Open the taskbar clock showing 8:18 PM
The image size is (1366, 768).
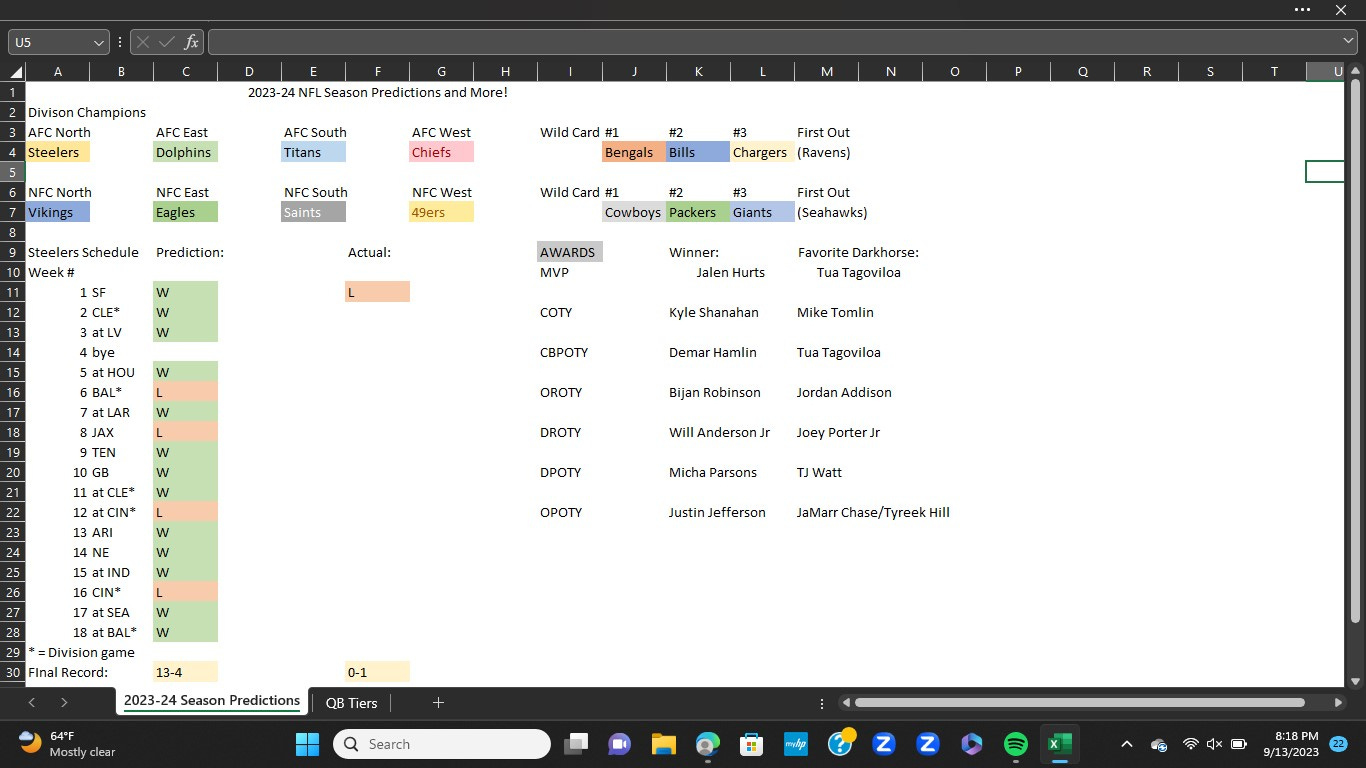[1289, 744]
